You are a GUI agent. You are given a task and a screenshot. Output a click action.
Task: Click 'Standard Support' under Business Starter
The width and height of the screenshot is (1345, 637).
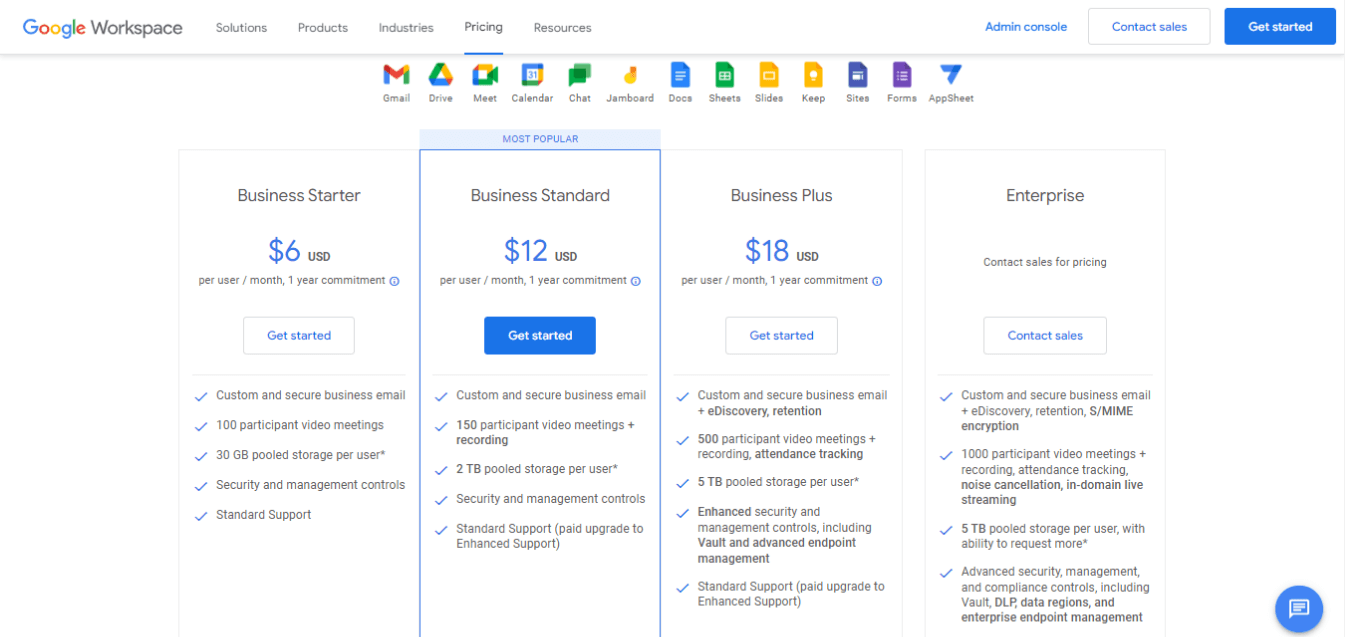coord(264,515)
